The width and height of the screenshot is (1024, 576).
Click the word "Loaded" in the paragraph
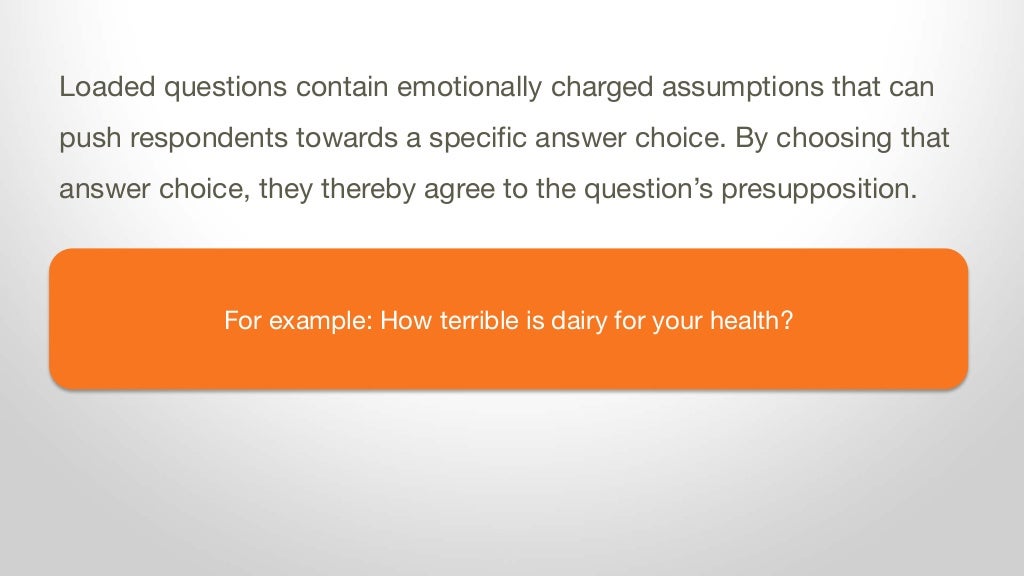107,87
